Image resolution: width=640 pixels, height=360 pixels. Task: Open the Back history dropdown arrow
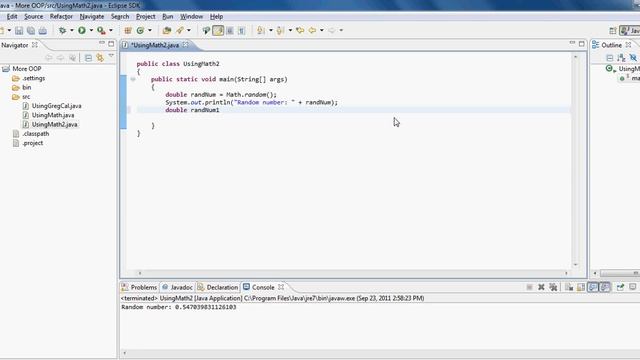(322, 30)
